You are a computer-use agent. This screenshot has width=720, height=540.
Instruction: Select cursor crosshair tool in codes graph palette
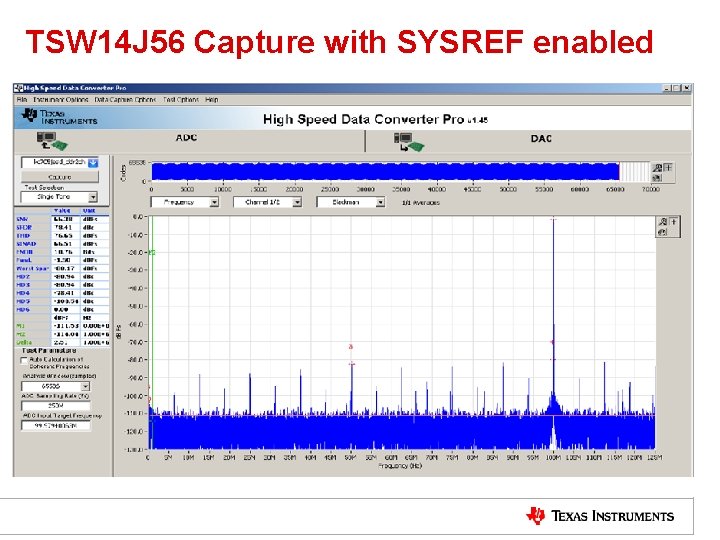(x=668, y=168)
